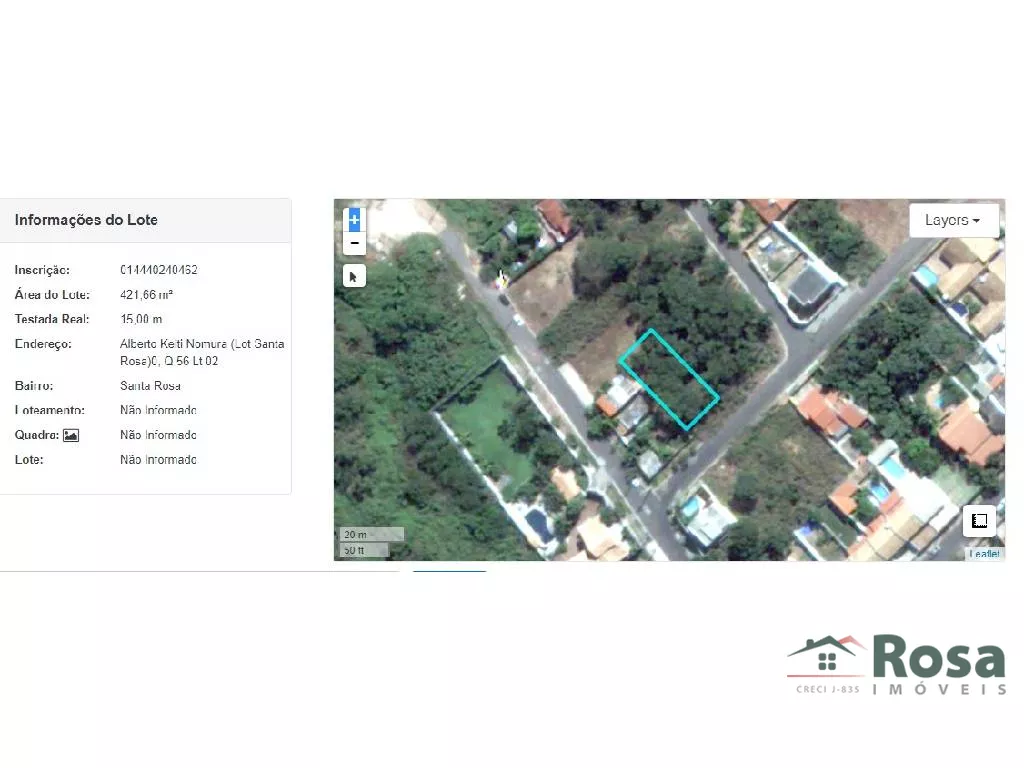Click the blue bar below the map
This screenshot has width=1024, height=768.
(450, 571)
